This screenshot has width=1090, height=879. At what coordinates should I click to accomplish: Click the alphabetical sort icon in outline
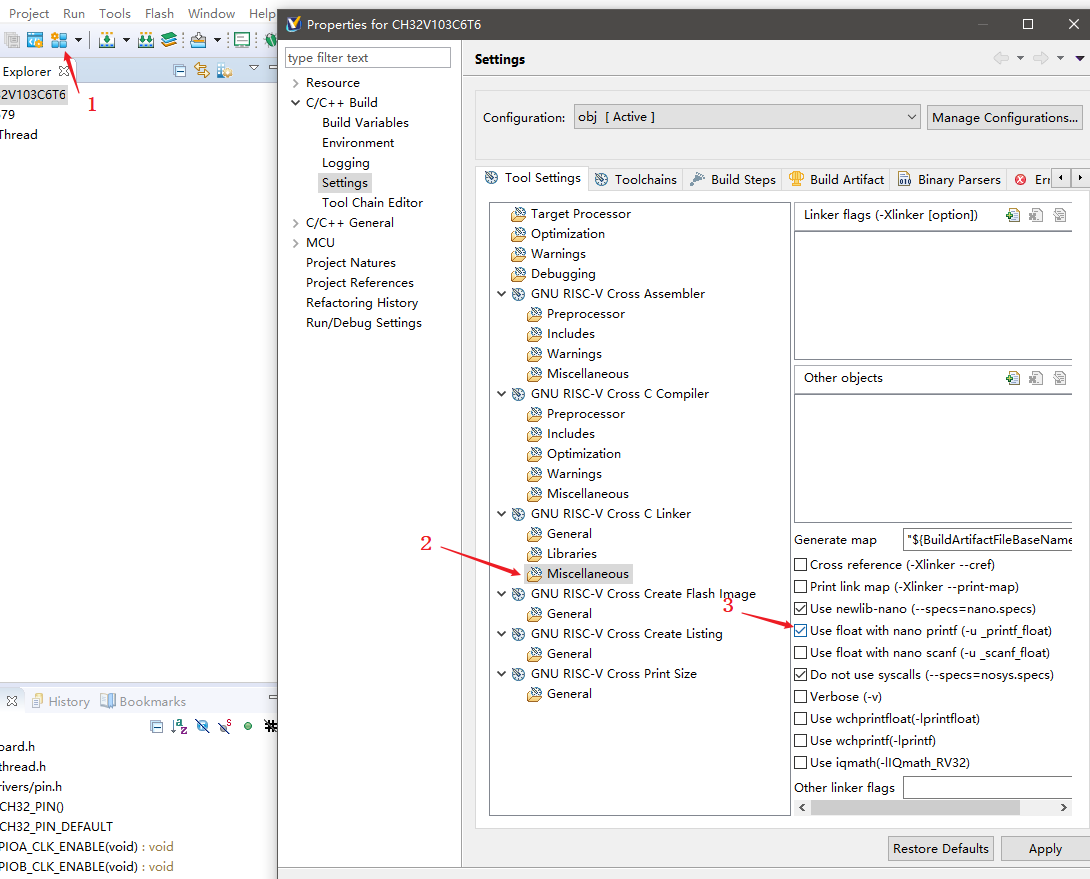pos(179,726)
